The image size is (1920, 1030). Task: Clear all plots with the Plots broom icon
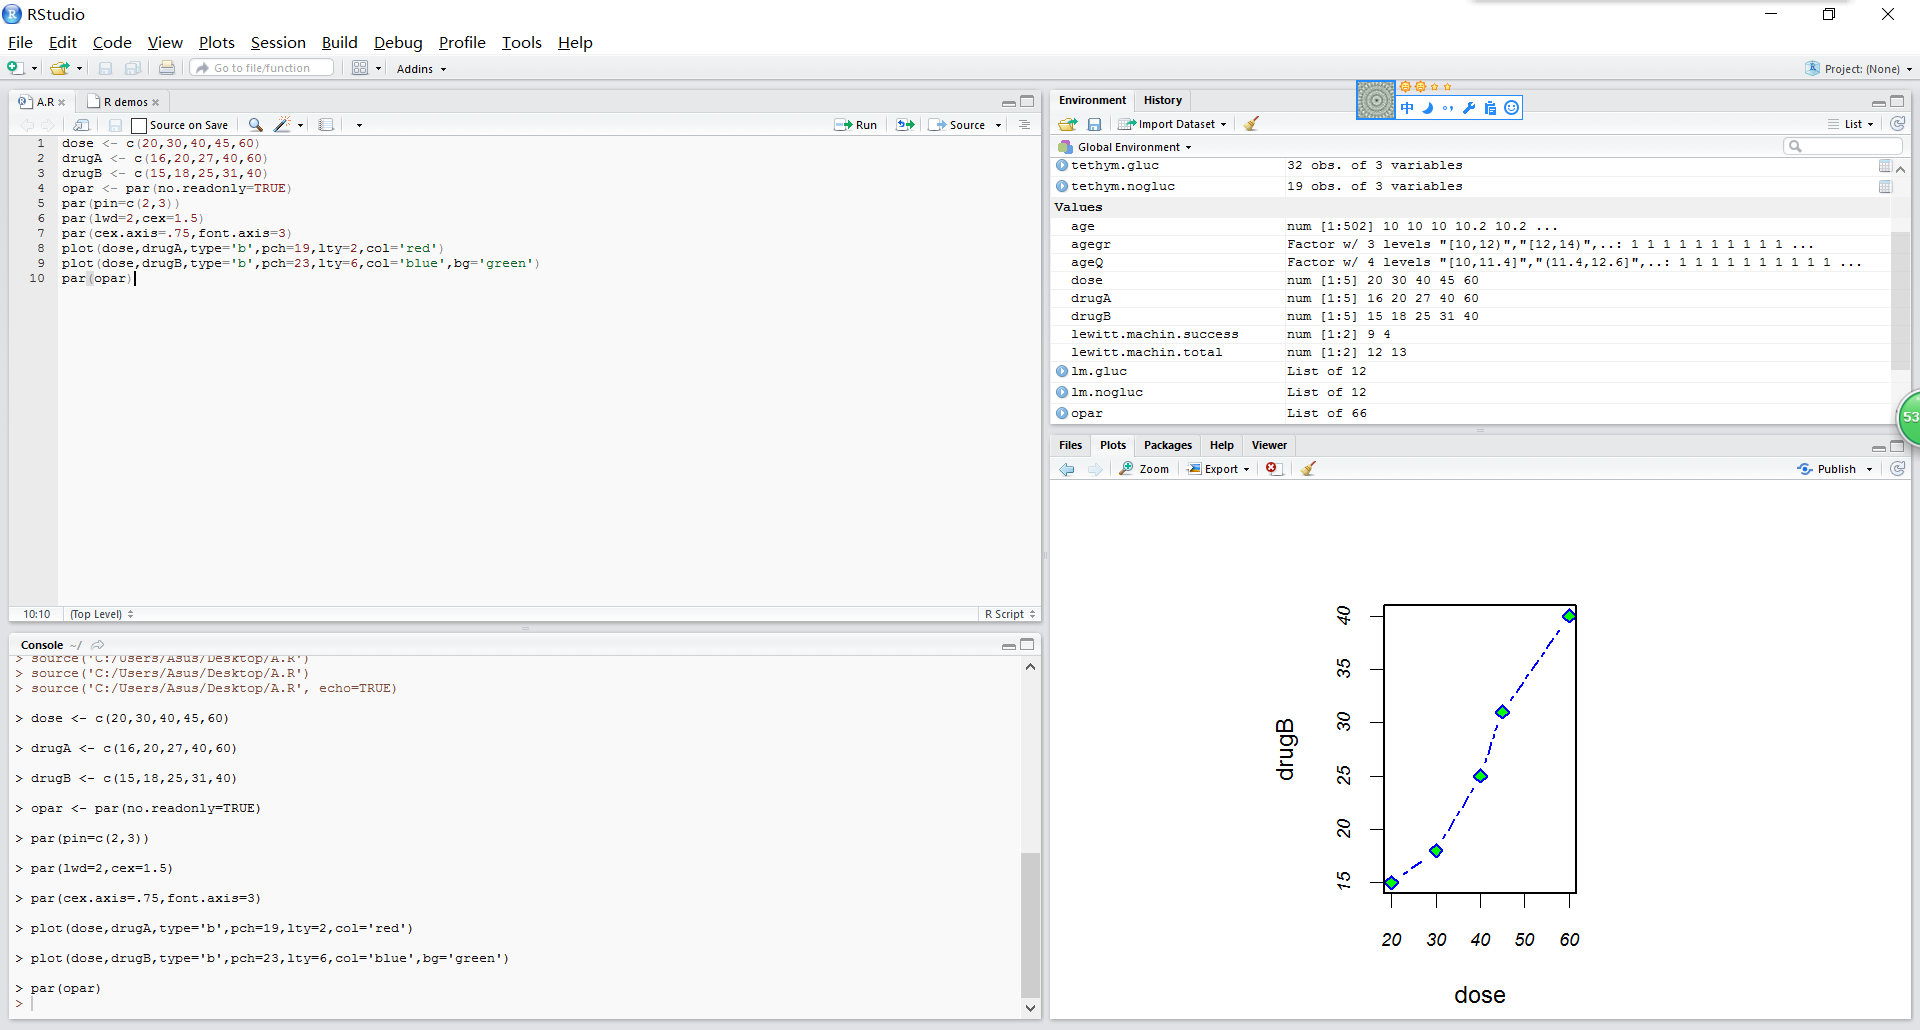(x=1308, y=469)
